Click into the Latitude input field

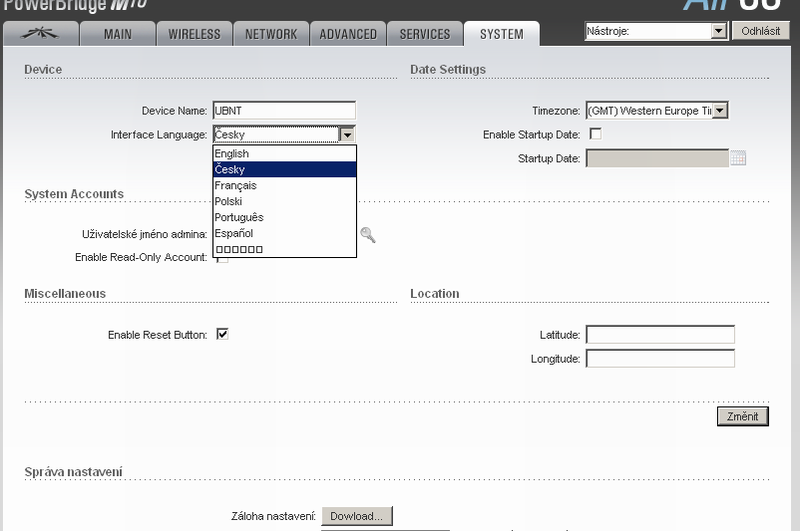pos(660,334)
